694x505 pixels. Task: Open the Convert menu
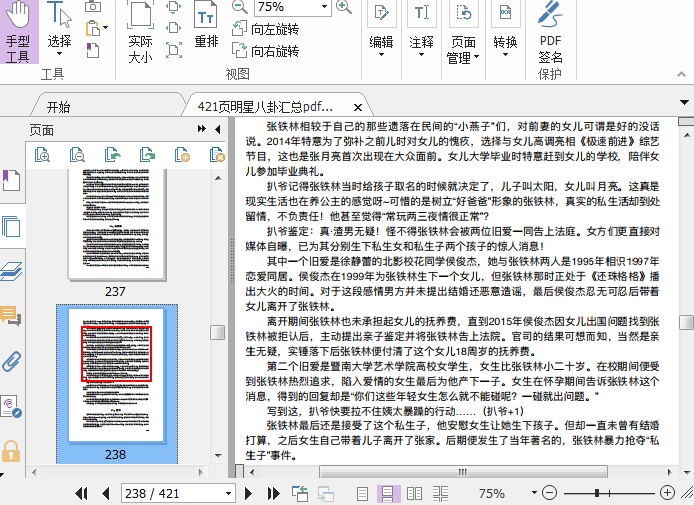pyautogui.click(x=505, y=30)
